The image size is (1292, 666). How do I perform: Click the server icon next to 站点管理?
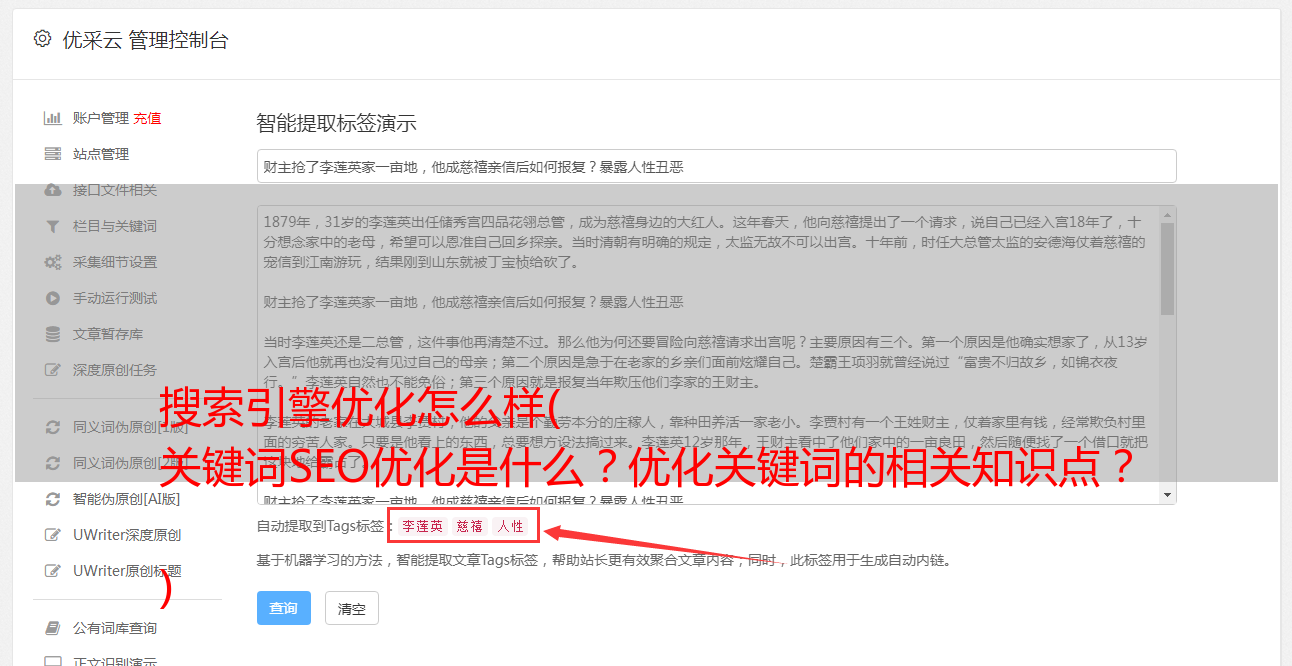53,154
